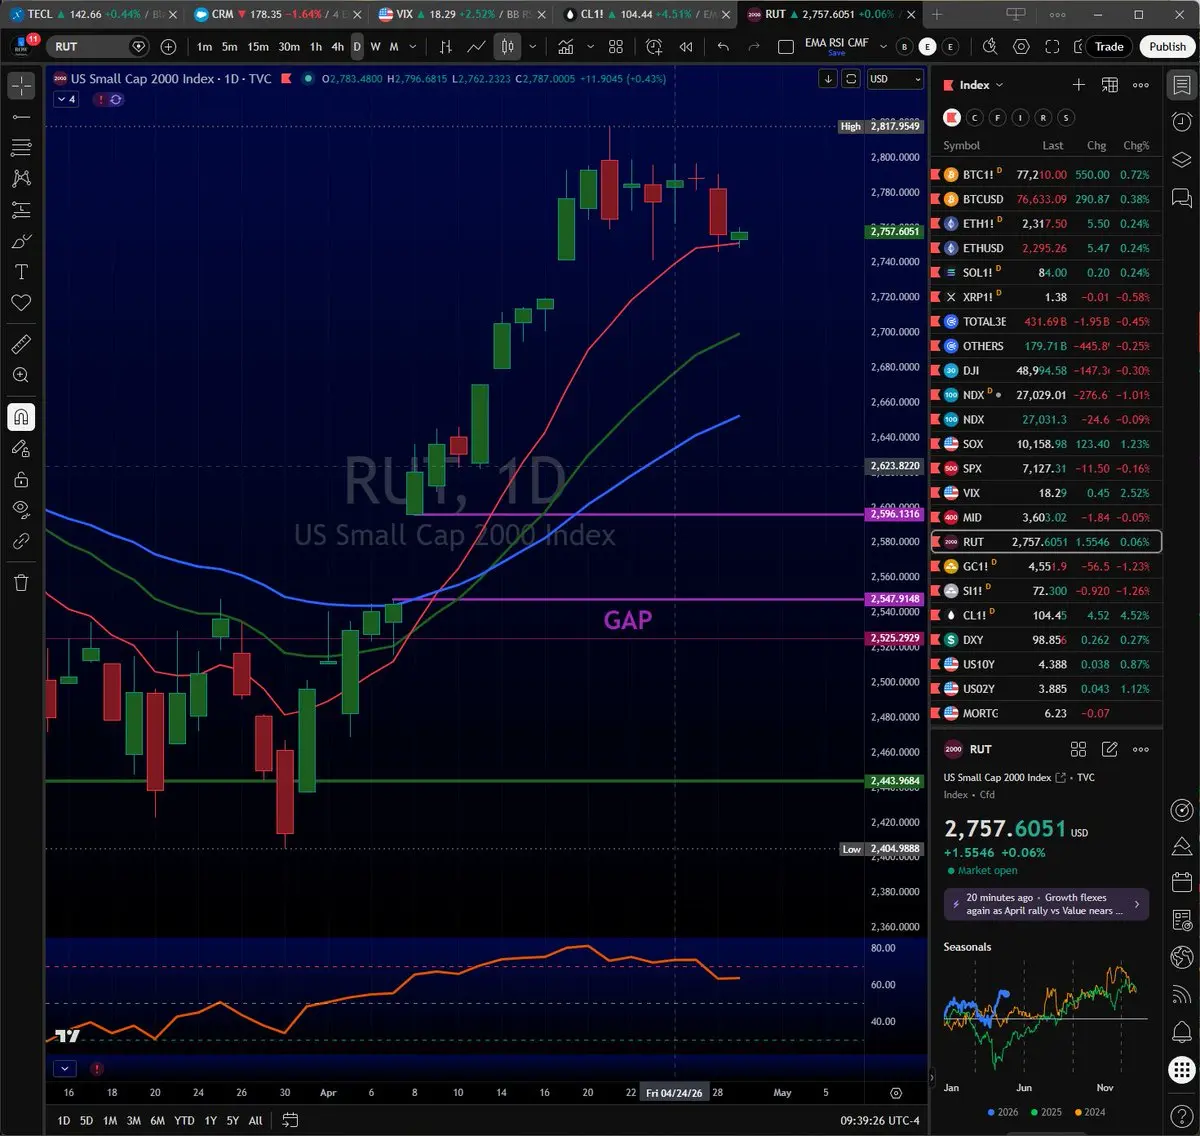Click the Publish button
The height and width of the screenshot is (1136, 1200).
pyautogui.click(x=1167, y=46)
